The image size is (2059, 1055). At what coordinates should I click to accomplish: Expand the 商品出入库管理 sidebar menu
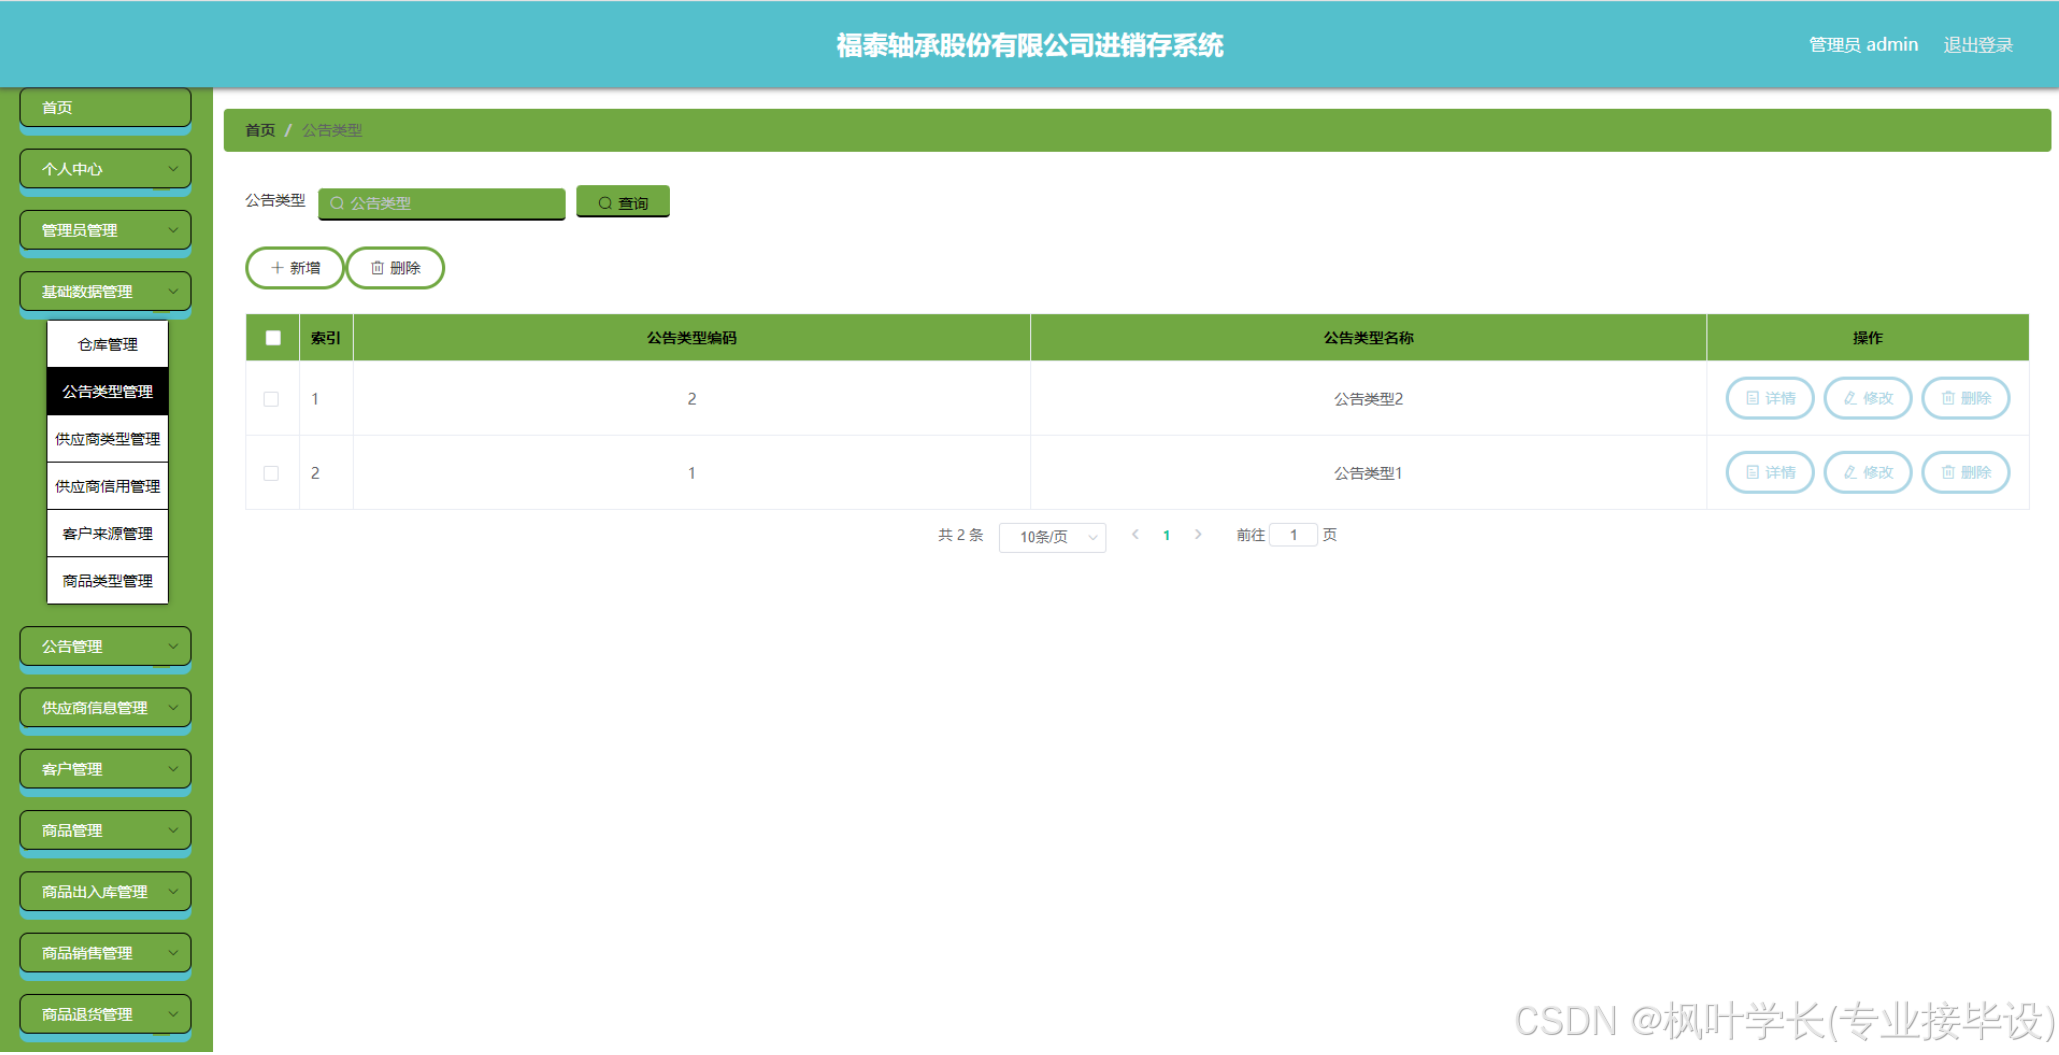[x=105, y=892]
